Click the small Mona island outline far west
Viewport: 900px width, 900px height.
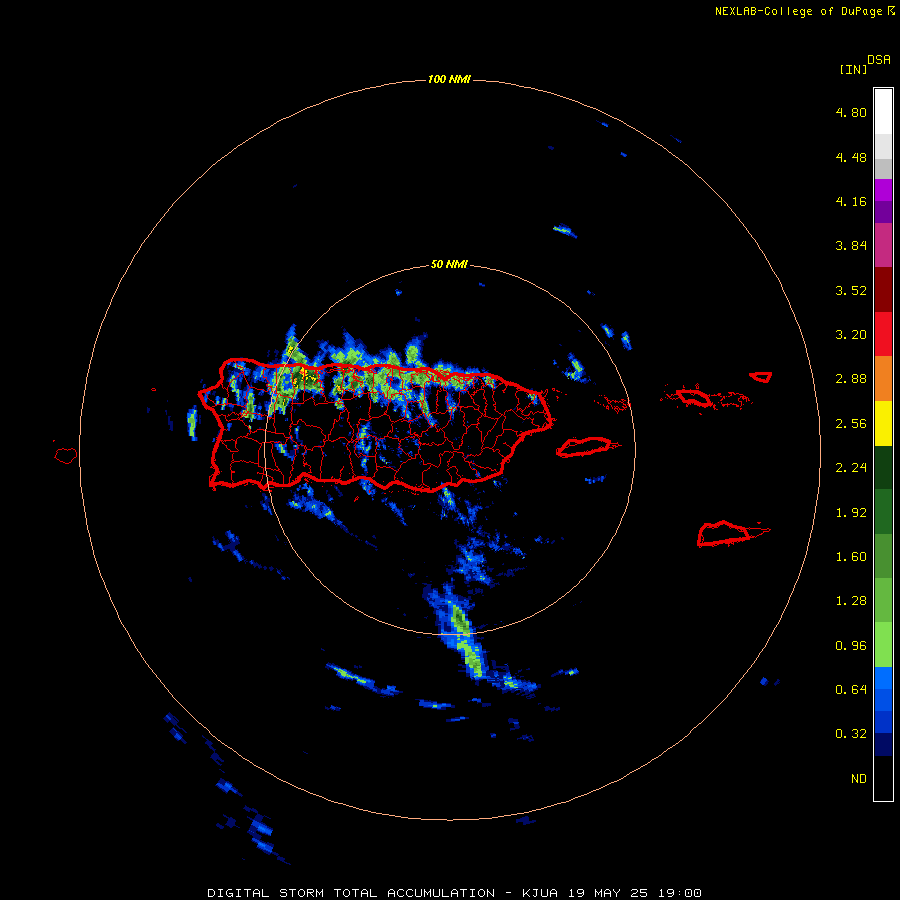click(65, 456)
